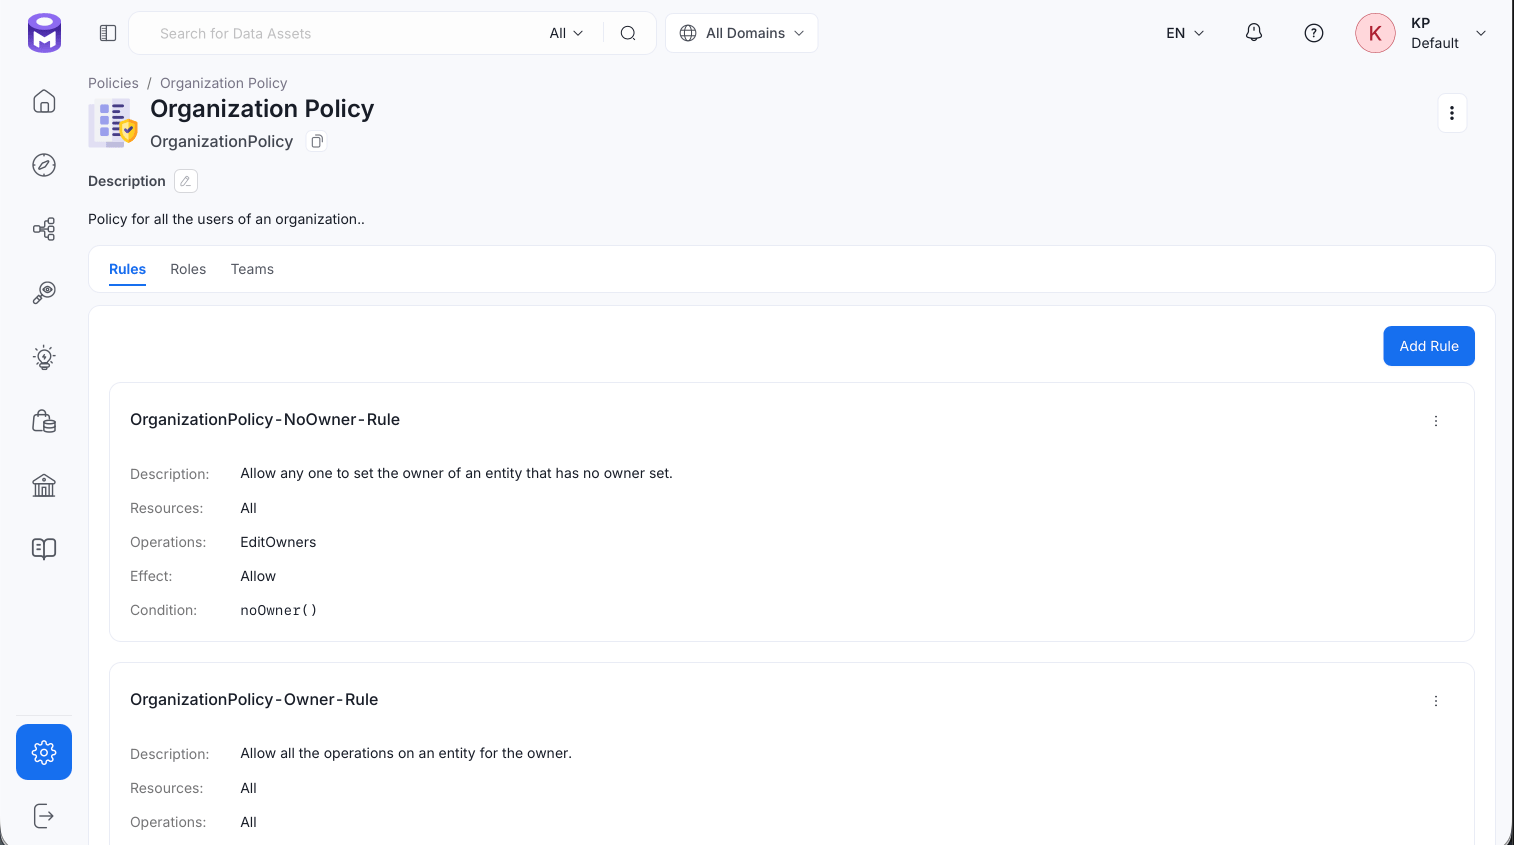Open the Knowledge book icon in sidebar
The width and height of the screenshot is (1514, 845).
pyautogui.click(x=44, y=549)
